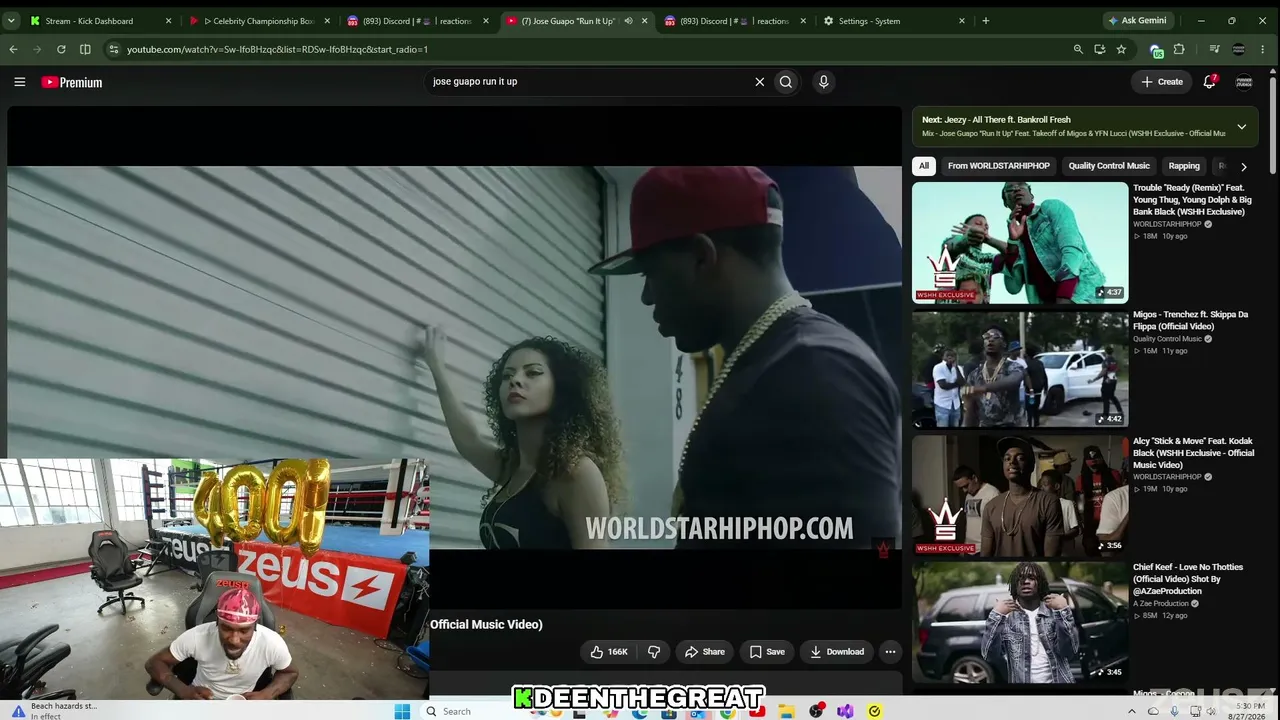The image size is (1280, 720).
Task: Open the Chrome profile avatar
Action: coord(1238,49)
